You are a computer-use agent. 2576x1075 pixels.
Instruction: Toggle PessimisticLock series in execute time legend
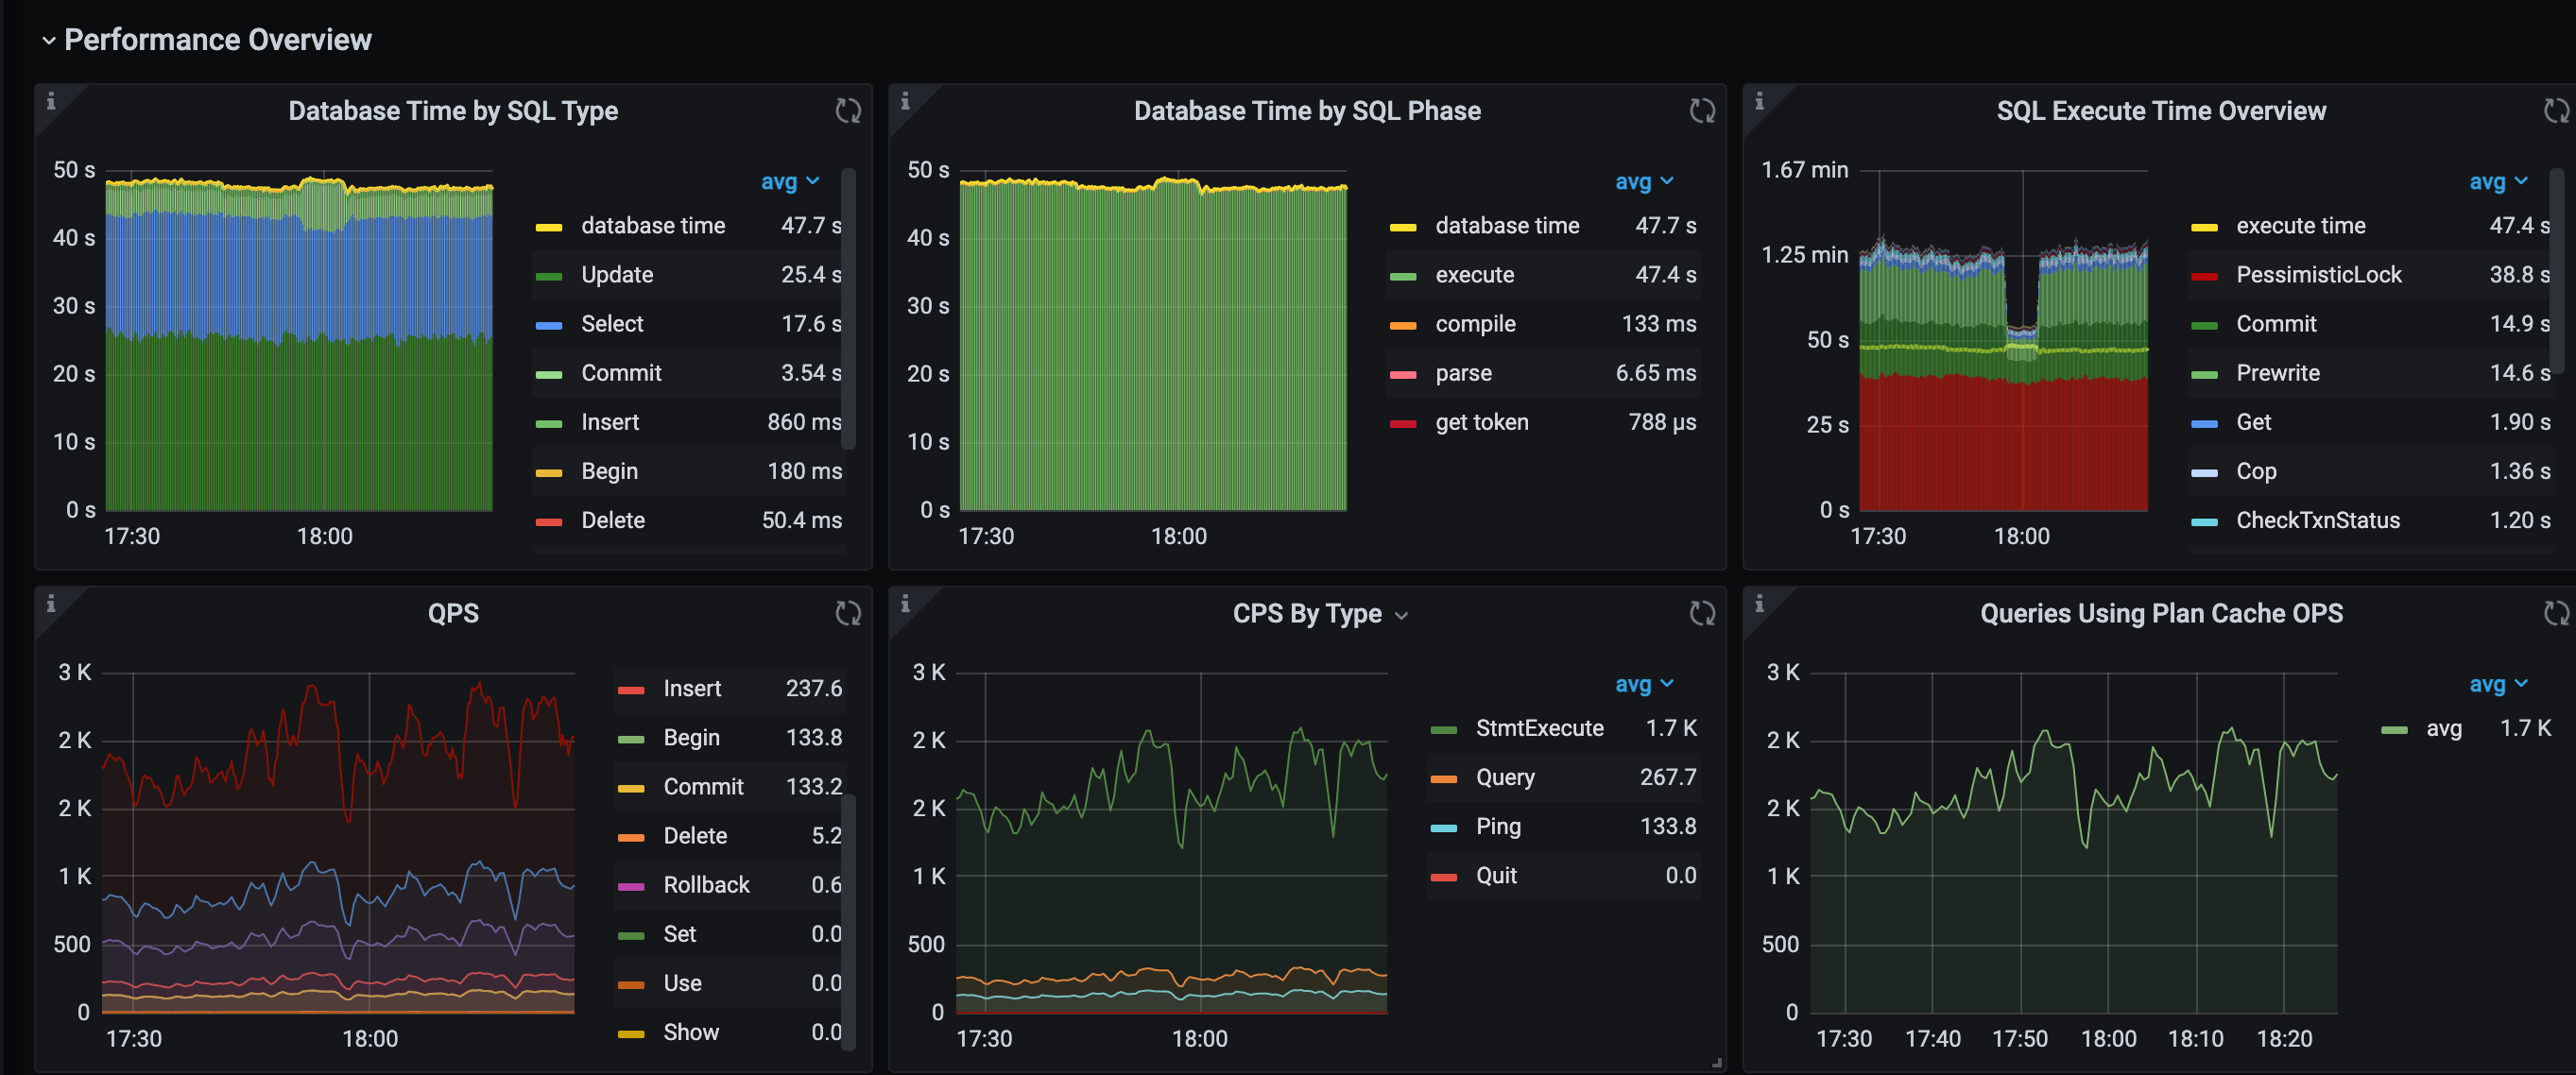(2318, 275)
